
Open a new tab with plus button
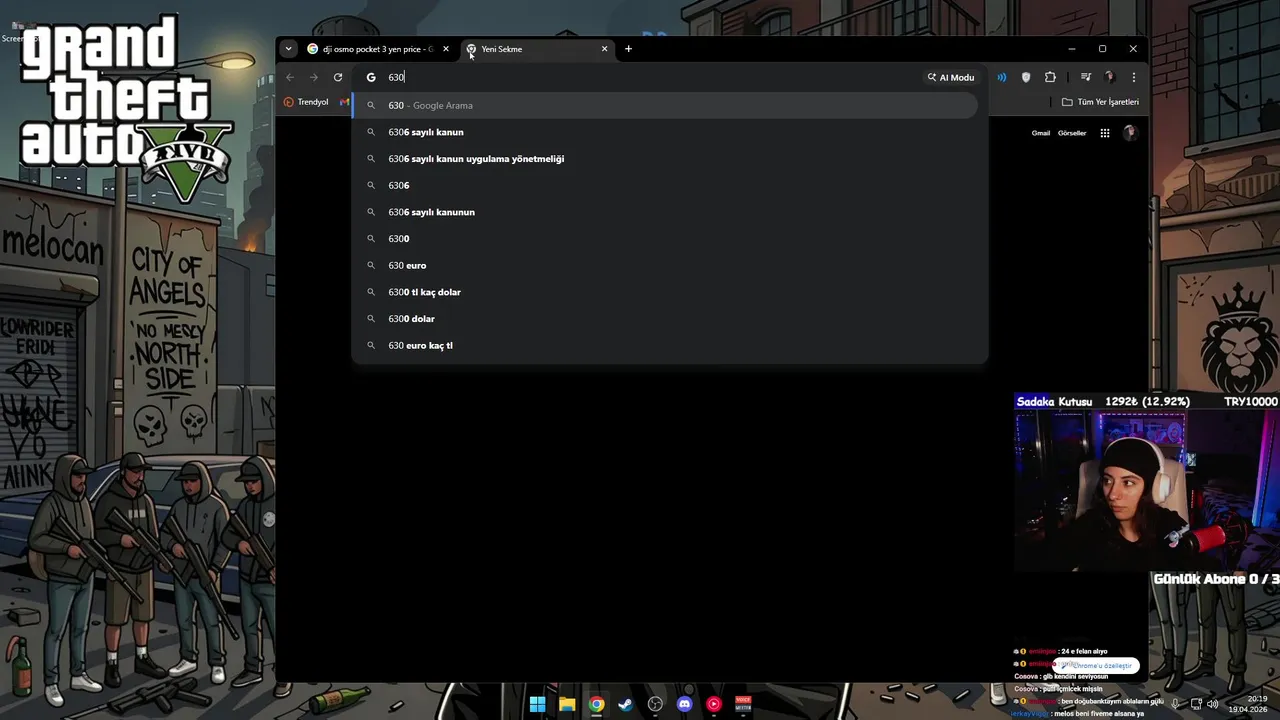[x=628, y=49]
